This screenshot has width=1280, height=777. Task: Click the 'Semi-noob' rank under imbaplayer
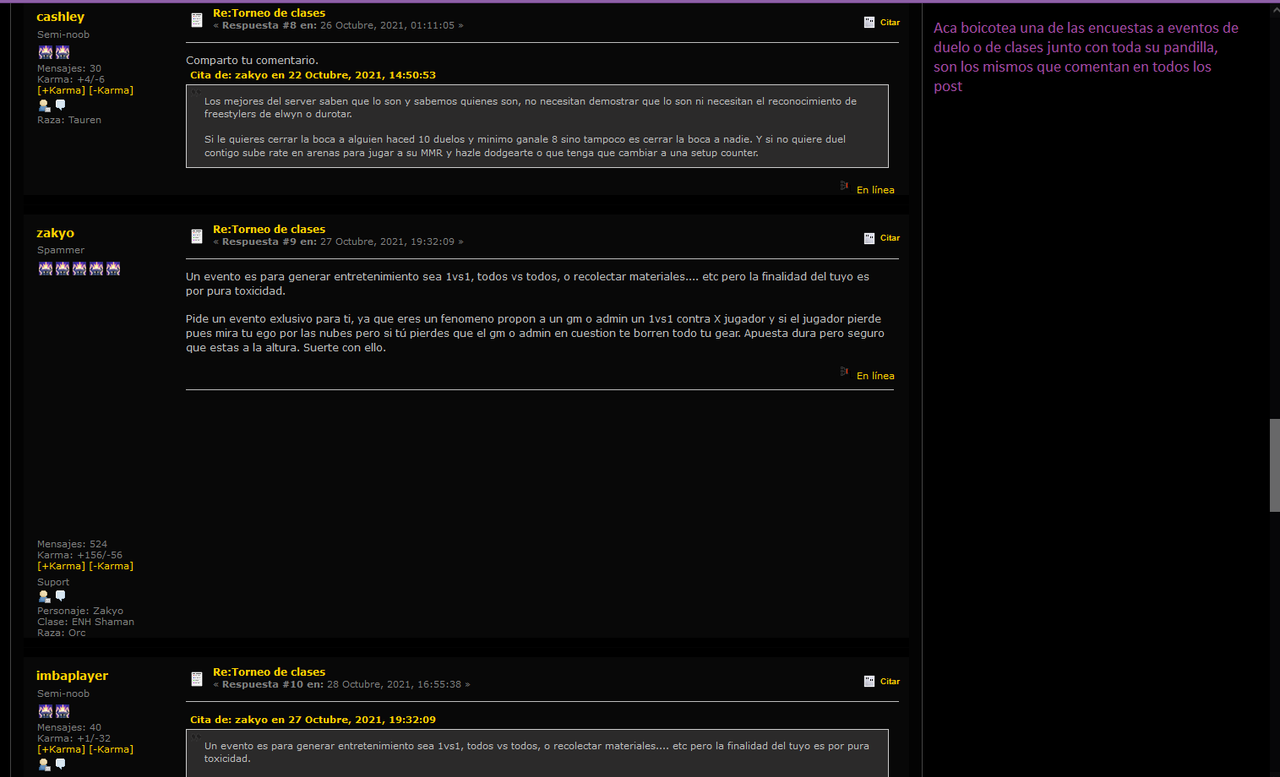(63, 693)
